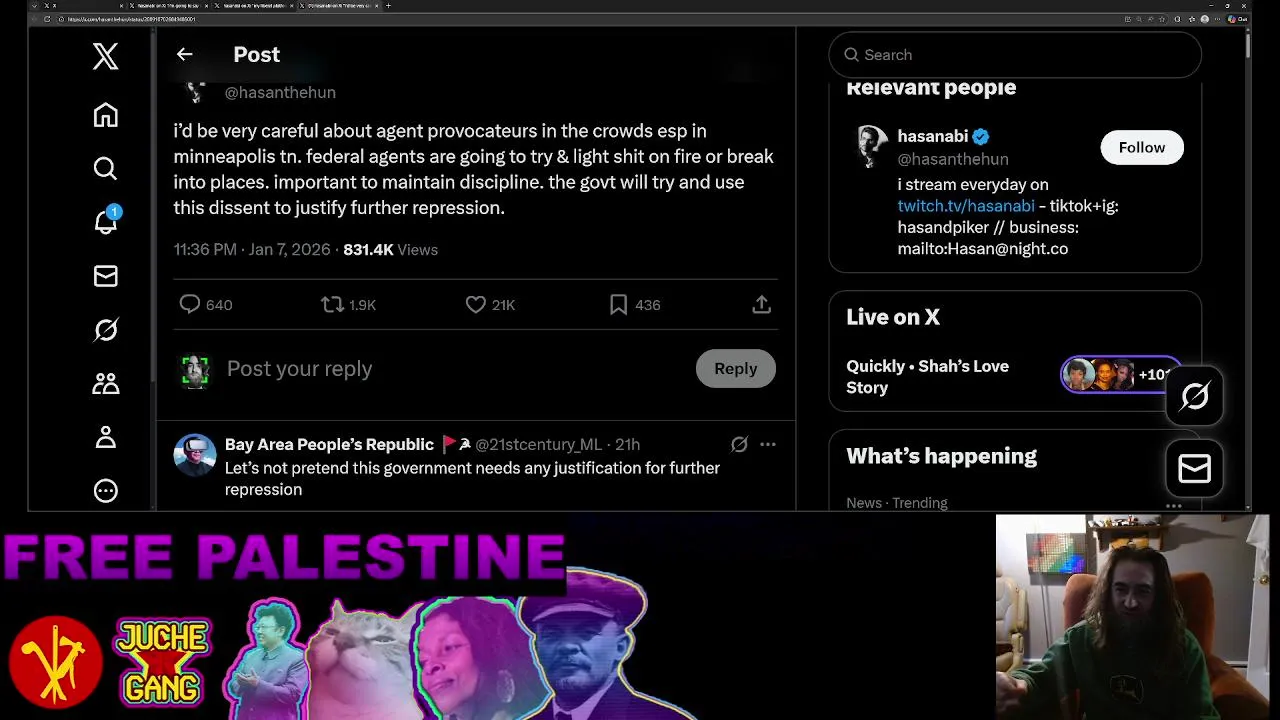The width and height of the screenshot is (1280, 720).
Task: Click the grayed Reply button
Action: click(735, 368)
